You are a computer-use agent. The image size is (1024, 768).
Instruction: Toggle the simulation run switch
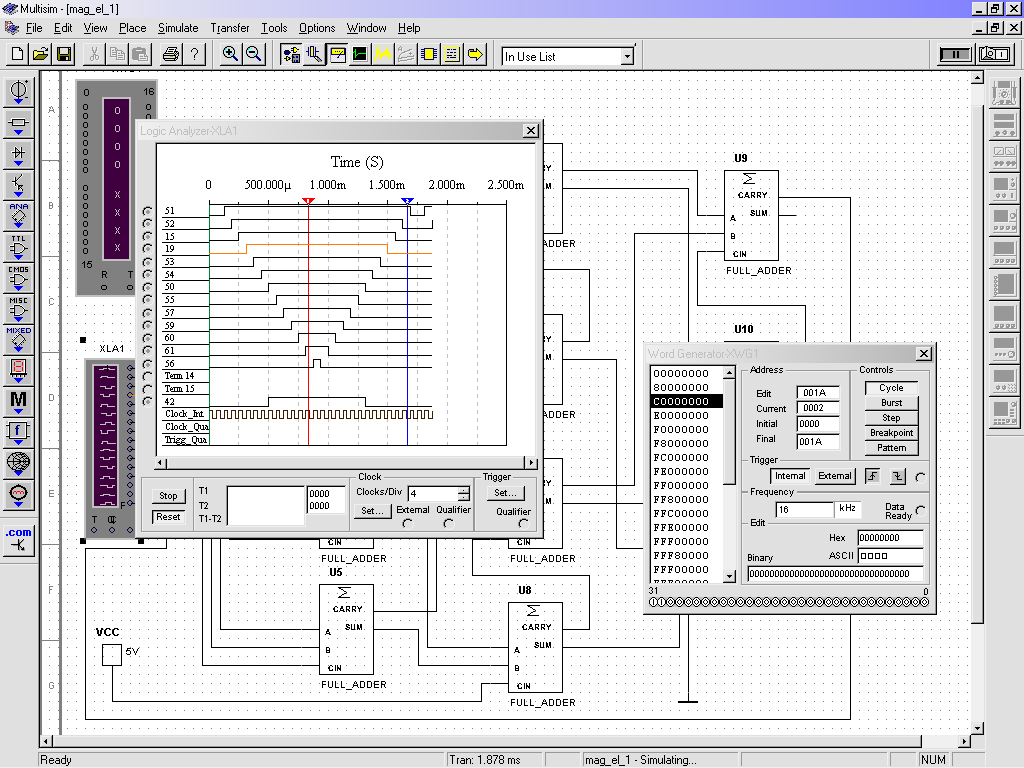(x=995, y=54)
